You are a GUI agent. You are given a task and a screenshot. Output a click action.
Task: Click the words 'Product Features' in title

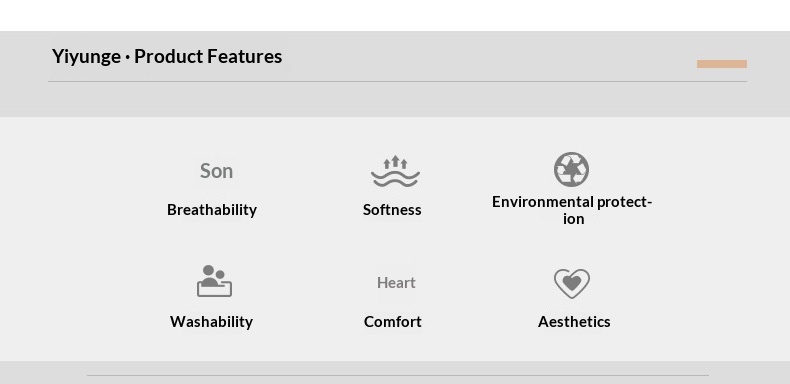[208, 56]
